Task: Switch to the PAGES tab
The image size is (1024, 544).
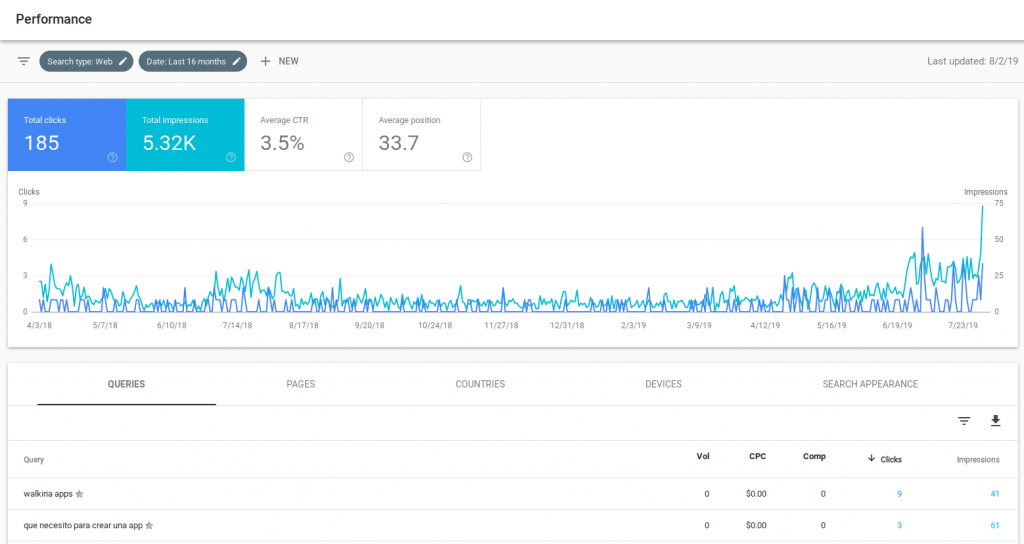Action: 300,384
